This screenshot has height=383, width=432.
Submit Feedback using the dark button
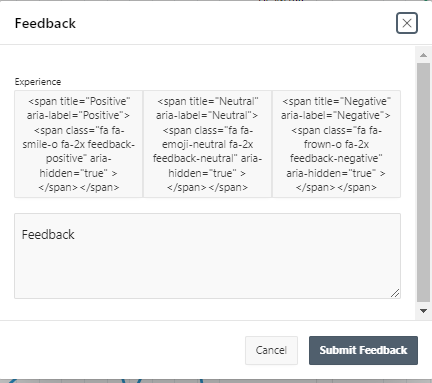363,350
